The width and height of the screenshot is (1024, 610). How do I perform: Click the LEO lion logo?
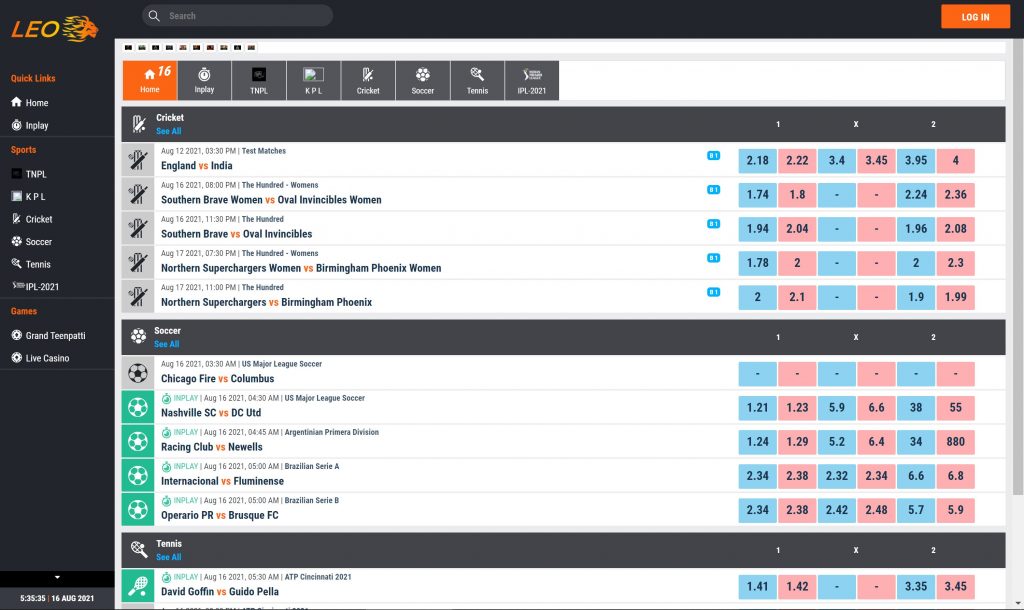[x=55, y=28]
